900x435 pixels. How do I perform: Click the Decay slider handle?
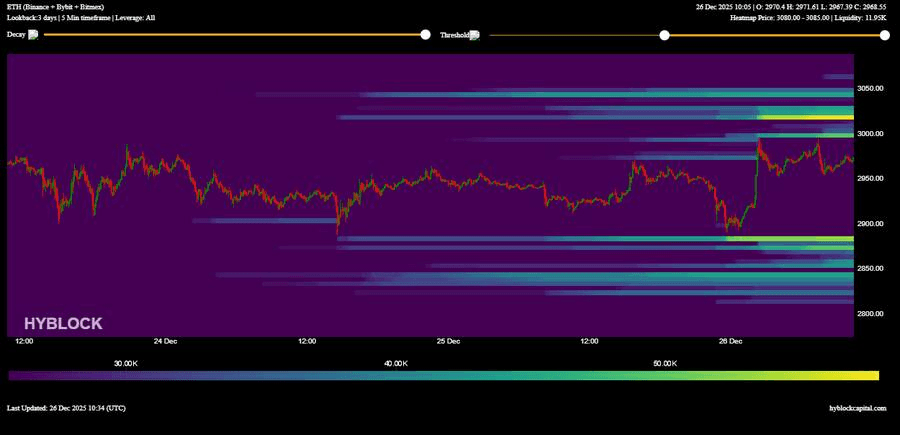tap(425, 35)
